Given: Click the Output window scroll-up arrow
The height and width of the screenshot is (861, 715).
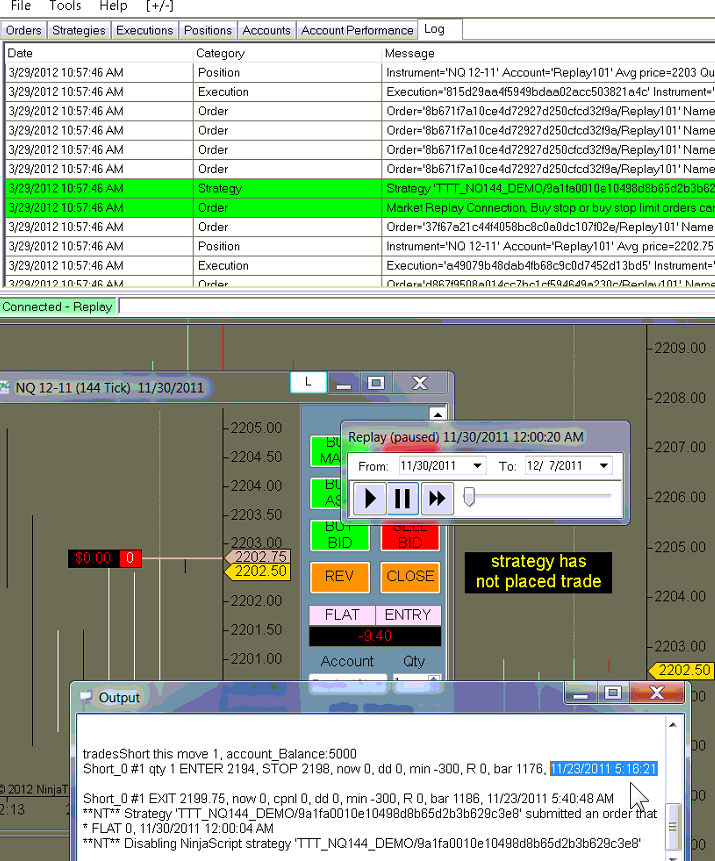Looking at the screenshot, I should tap(673, 725).
